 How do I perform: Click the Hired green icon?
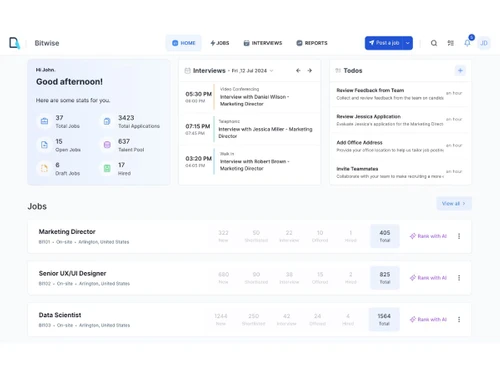pos(107,168)
